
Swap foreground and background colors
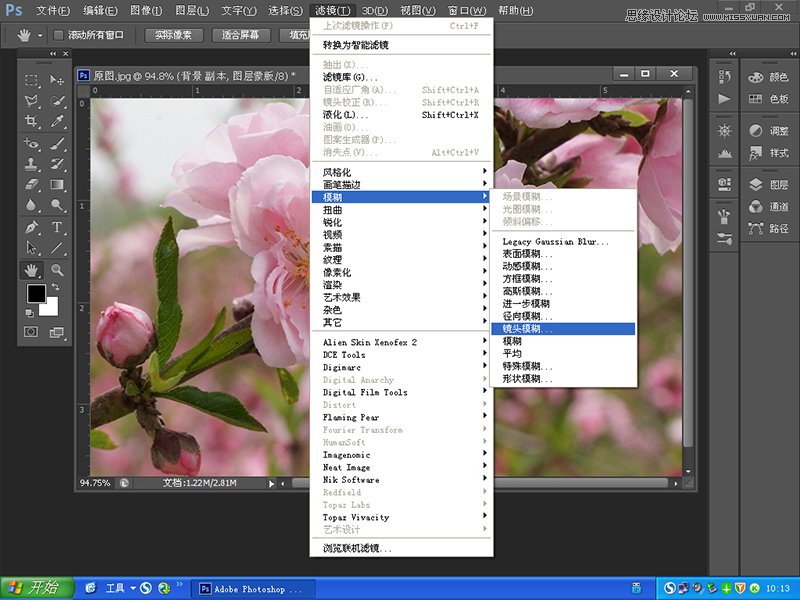(56, 287)
